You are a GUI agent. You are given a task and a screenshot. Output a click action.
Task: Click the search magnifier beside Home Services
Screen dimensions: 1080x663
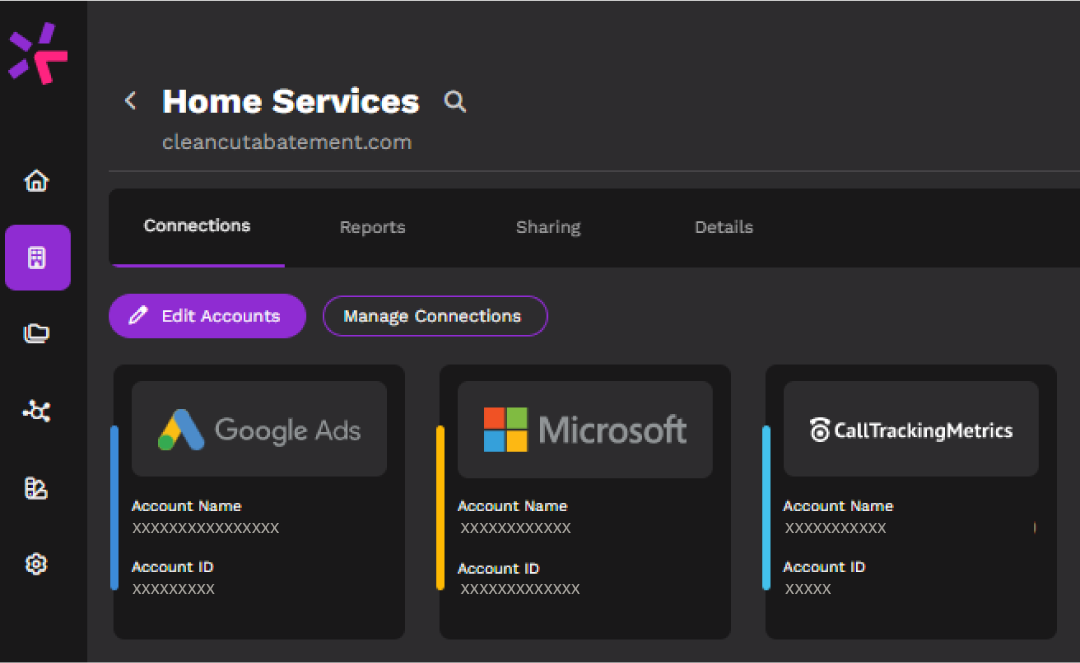[x=455, y=102]
